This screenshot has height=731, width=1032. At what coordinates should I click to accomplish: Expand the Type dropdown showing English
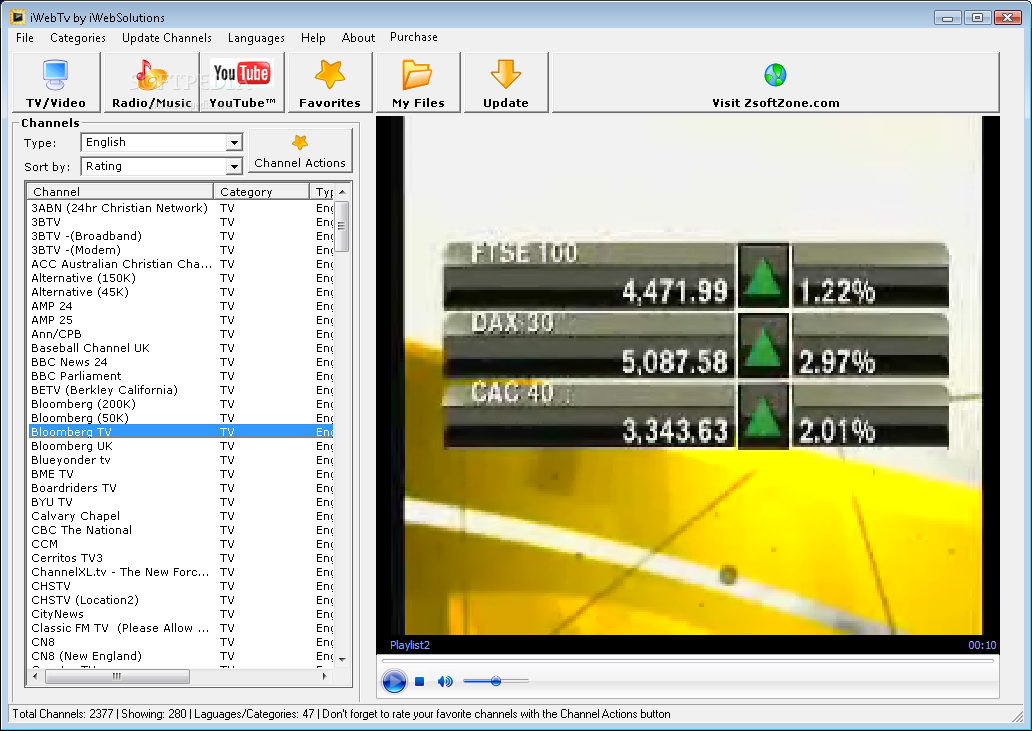click(x=234, y=142)
